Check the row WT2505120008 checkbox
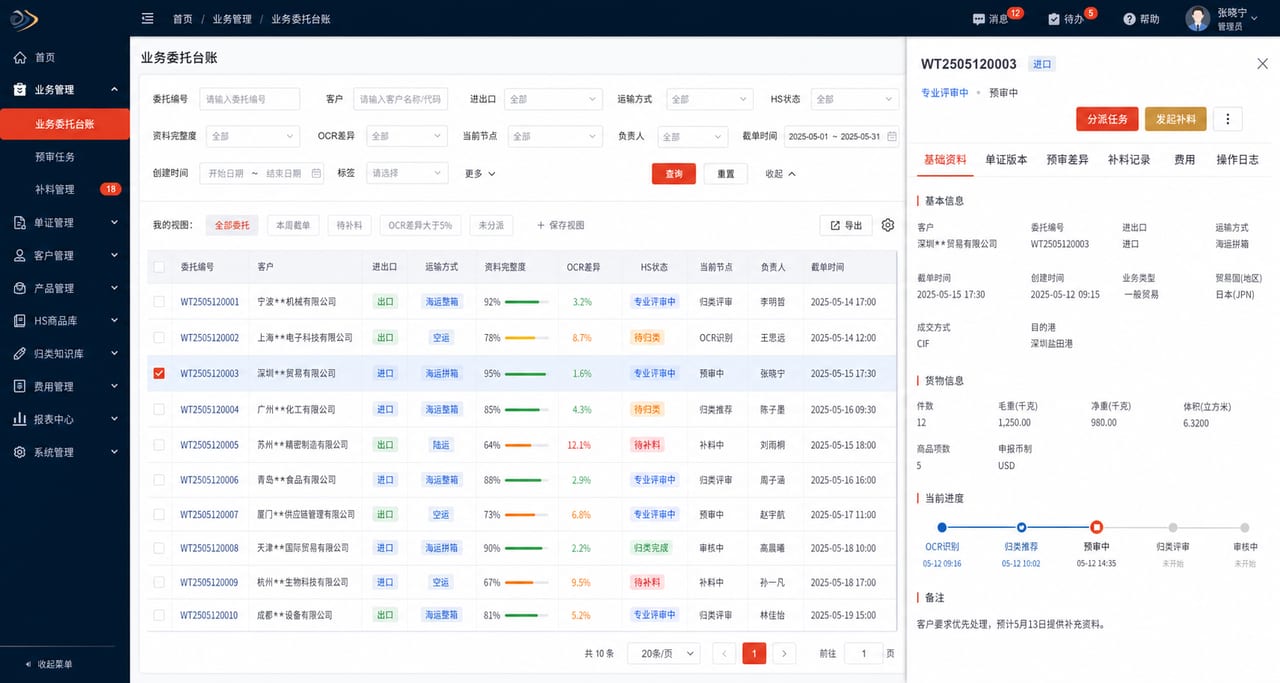This screenshot has height=683, width=1280. click(x=158, y=548)
